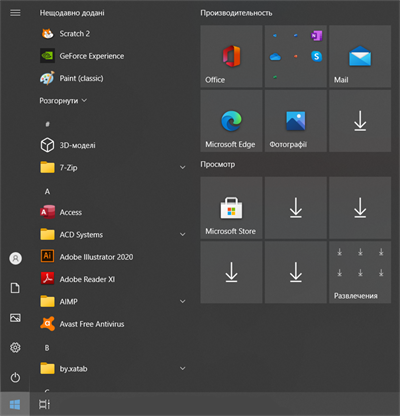Click the Производительность group title
The image size is (400, 416).
click(x=236, y=13)
